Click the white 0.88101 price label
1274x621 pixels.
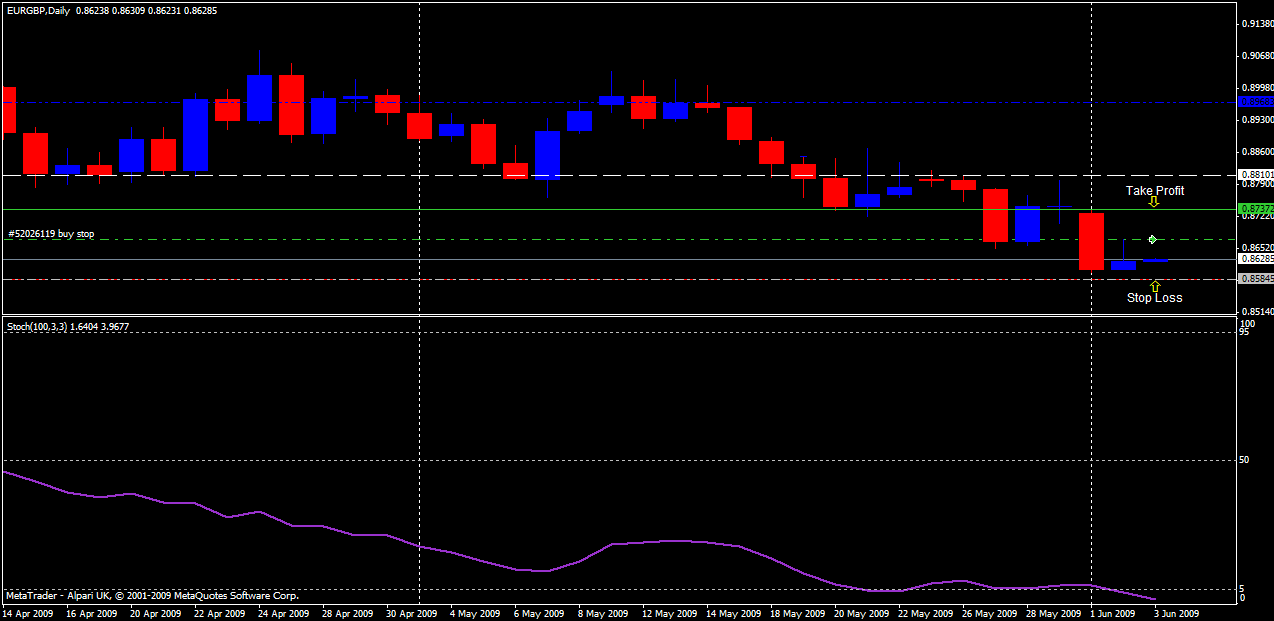tap(1256, 174)
